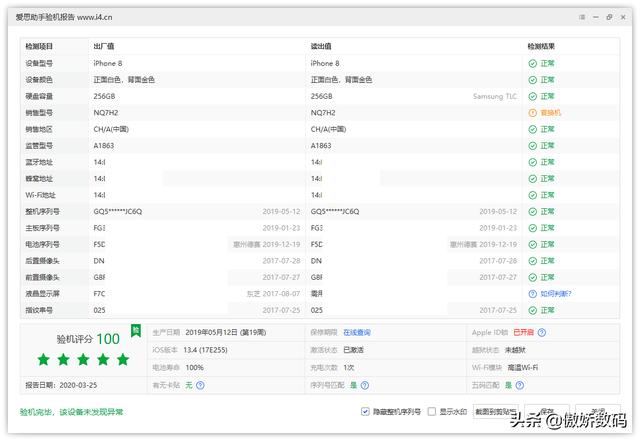Click 256GB in the 出厂值 column

(x=104, y=96)
